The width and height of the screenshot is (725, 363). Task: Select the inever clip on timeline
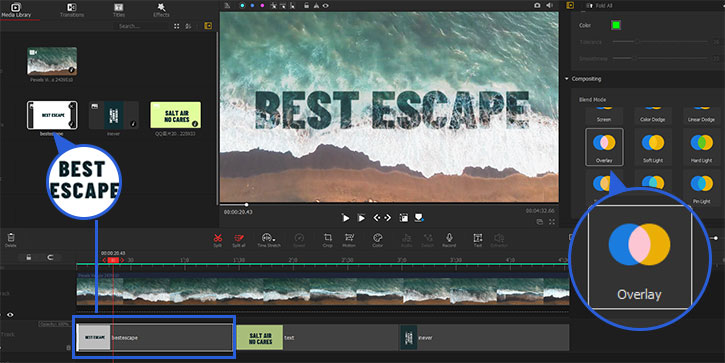pyautogui.click(x=484, y=338)
